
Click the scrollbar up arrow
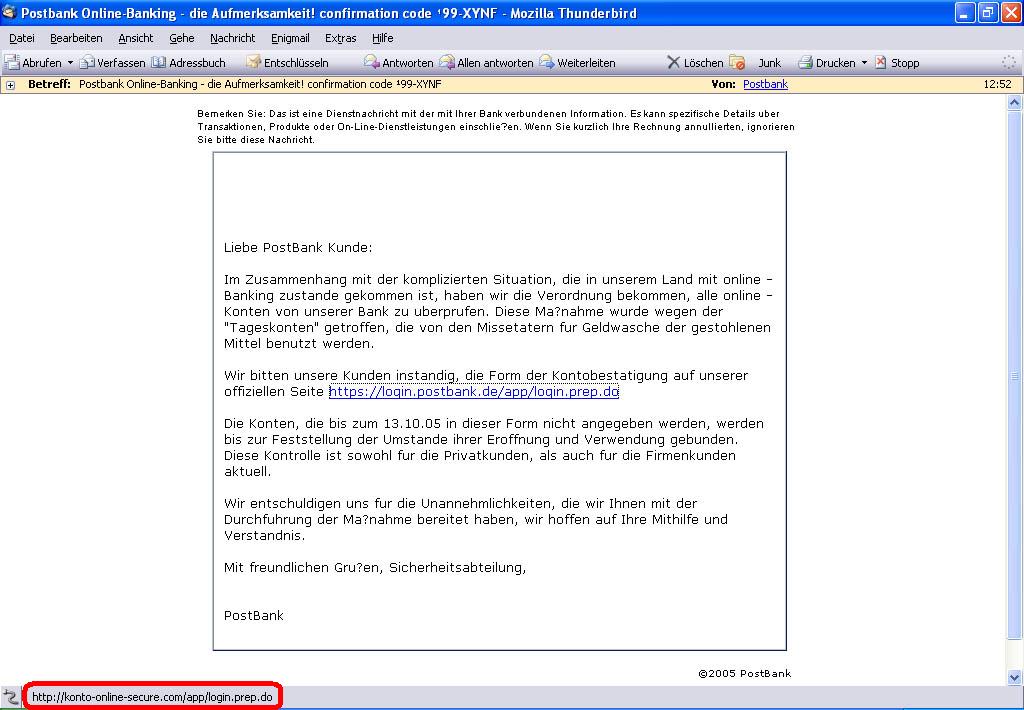pyautogui.click(x=1014, y=102)
